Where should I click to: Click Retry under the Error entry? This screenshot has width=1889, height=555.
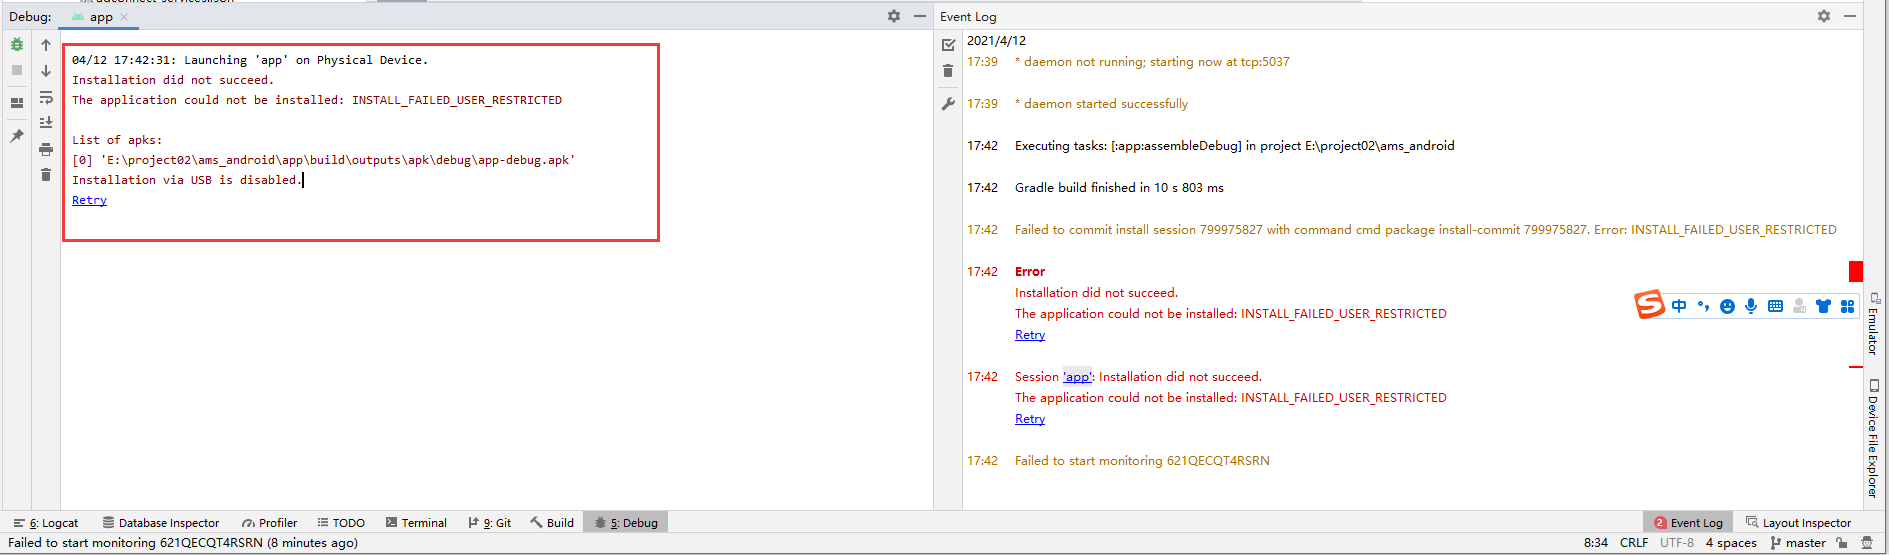(1030, 335)
